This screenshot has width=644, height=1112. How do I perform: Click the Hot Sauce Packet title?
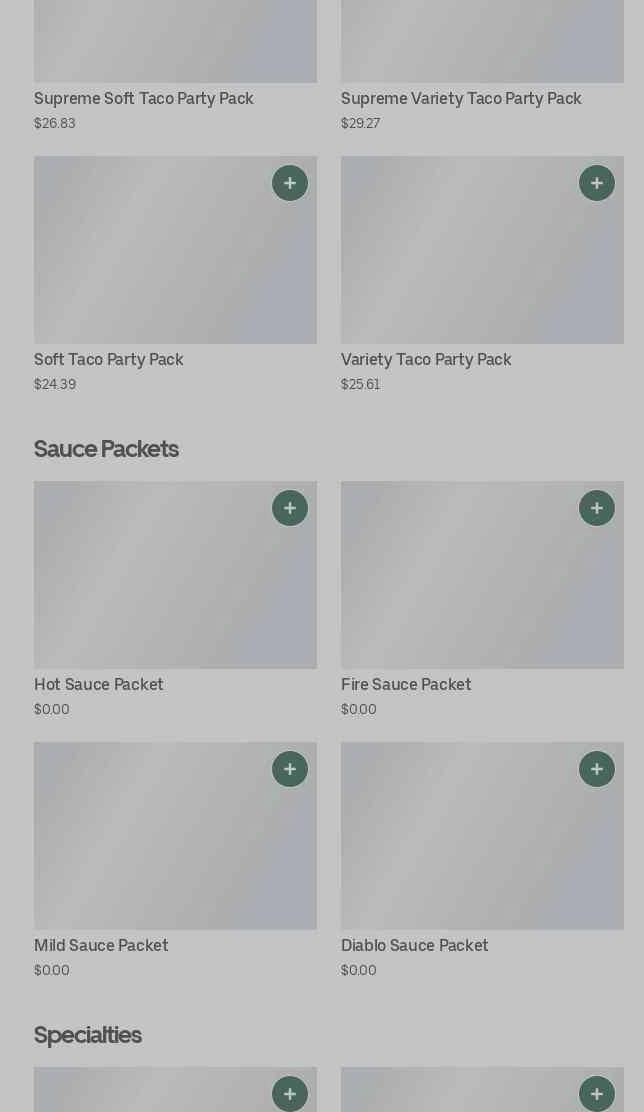[99, 685]
